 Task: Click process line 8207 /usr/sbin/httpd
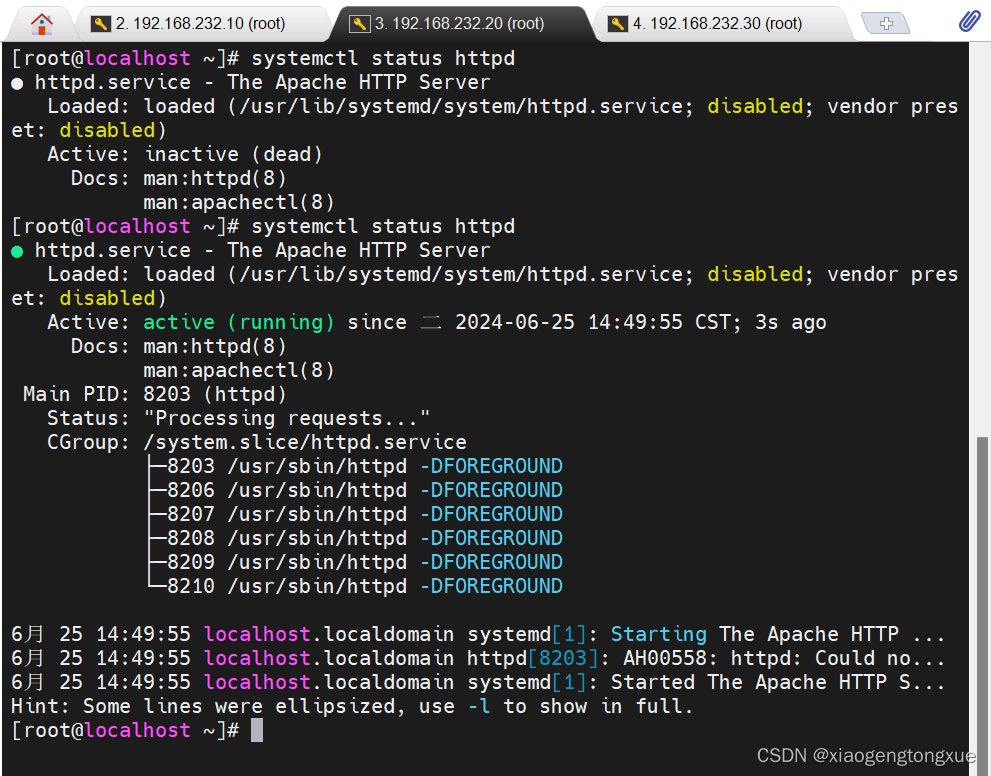pos(355,514)
